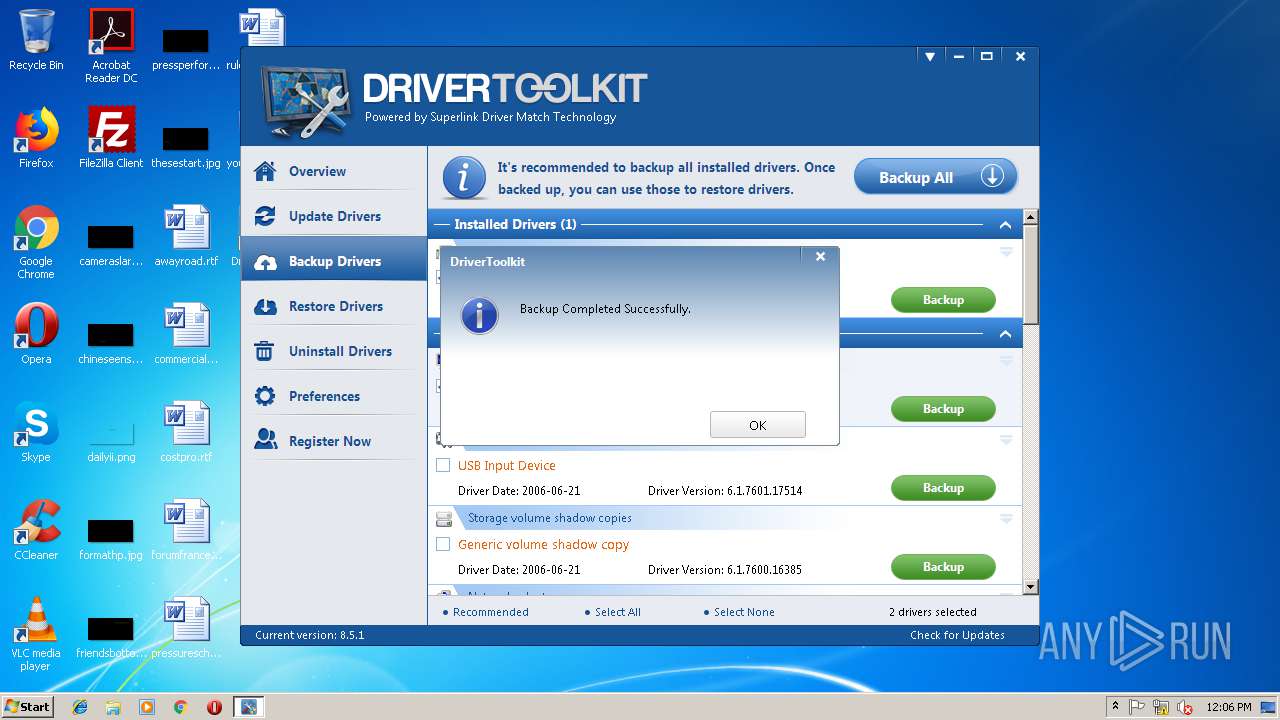Click Generic volume shadow copy name

tap(543, 544)
